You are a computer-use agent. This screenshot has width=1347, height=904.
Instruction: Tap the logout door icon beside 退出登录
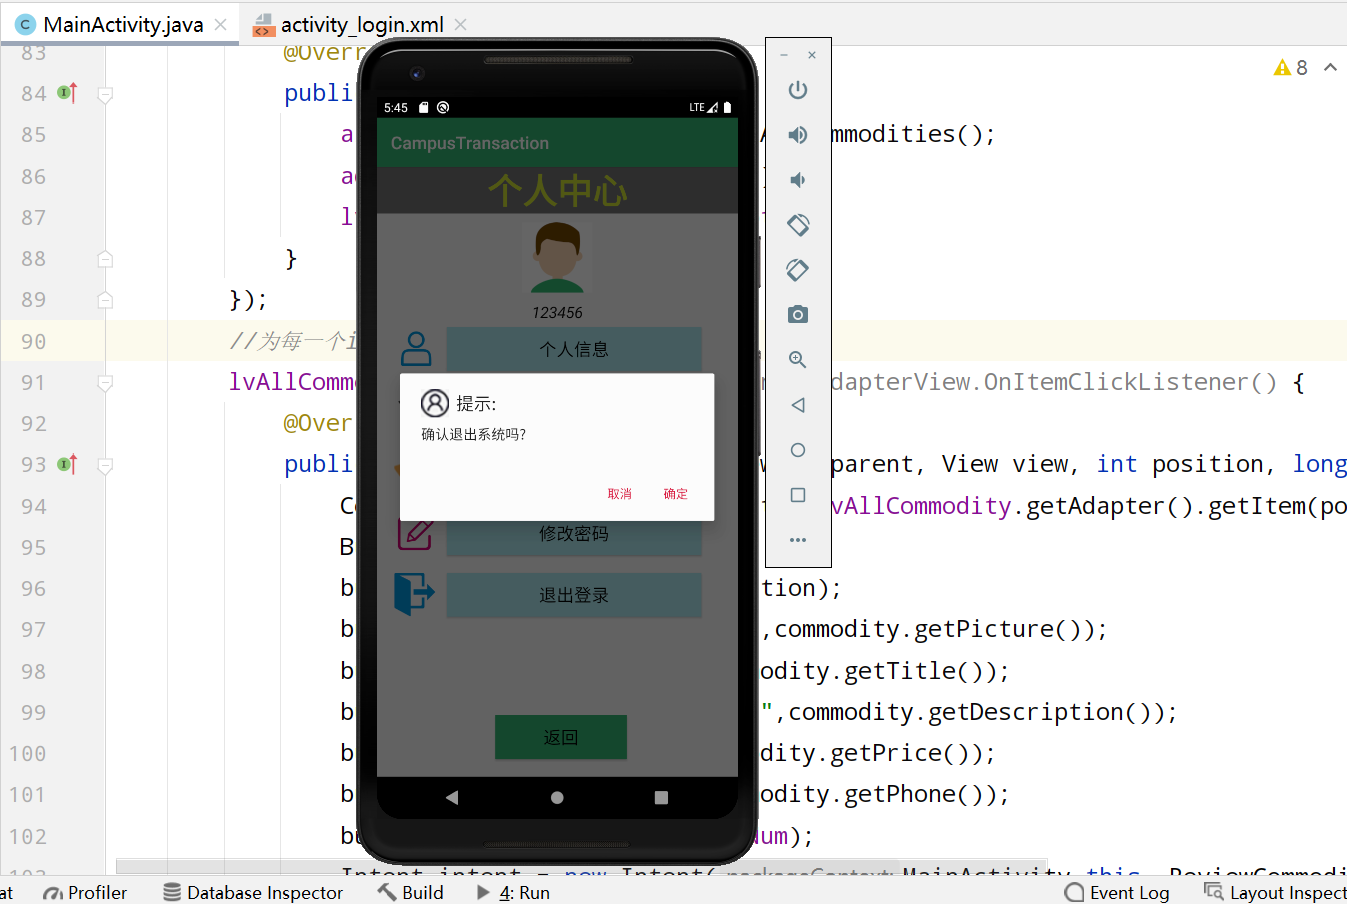click(x=414, y=594)
